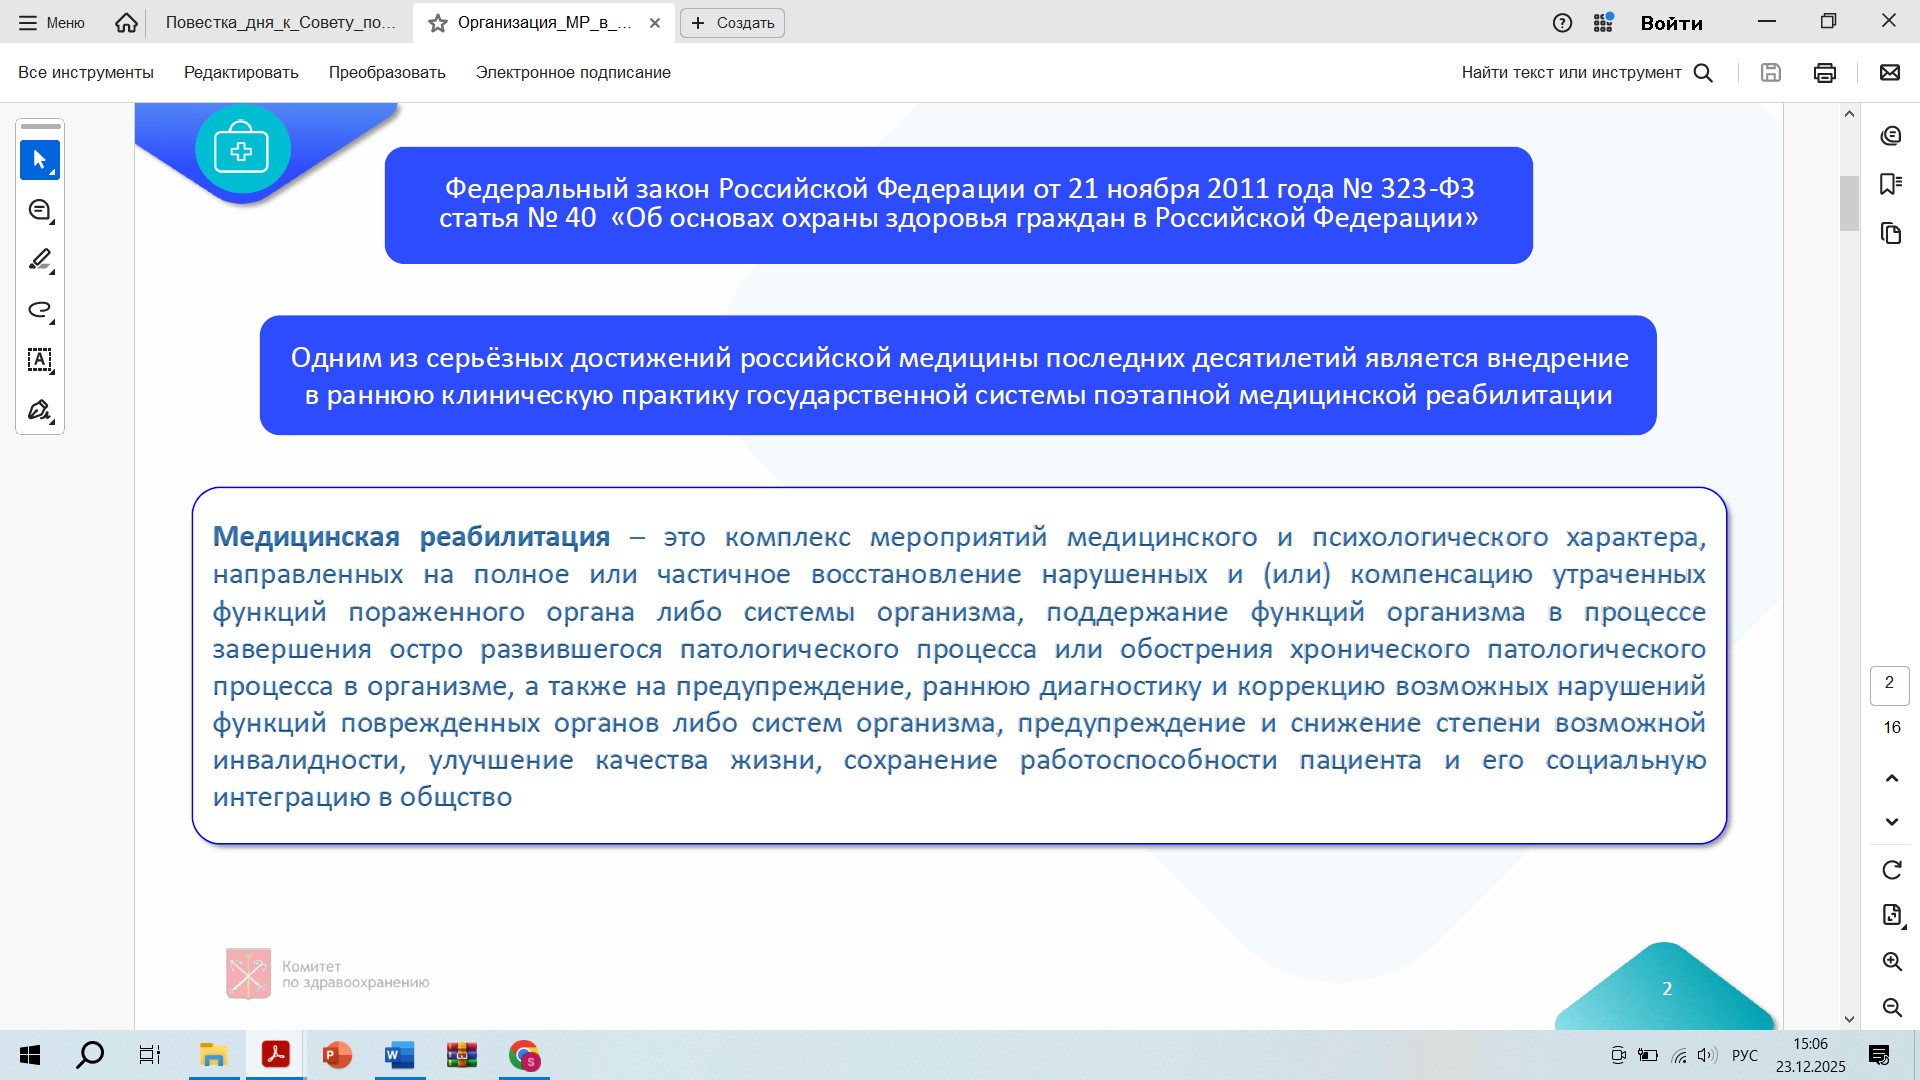
Task: Zoom in on the document
Action: 1891,961
